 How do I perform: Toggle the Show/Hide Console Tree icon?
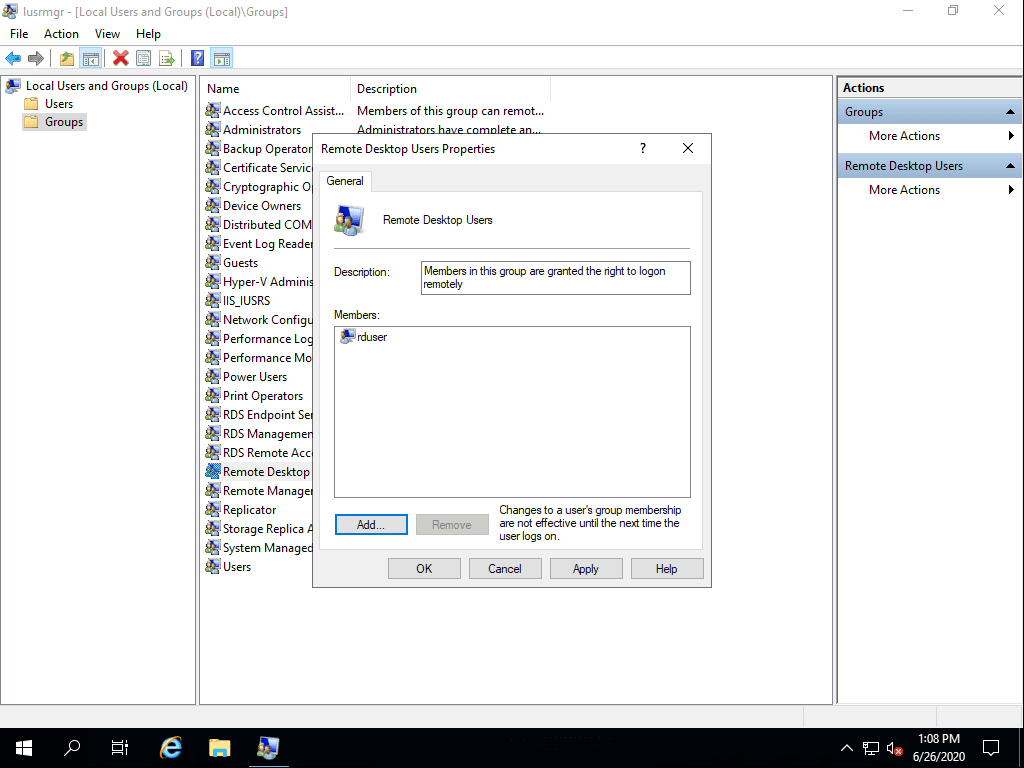click(91, 58)
